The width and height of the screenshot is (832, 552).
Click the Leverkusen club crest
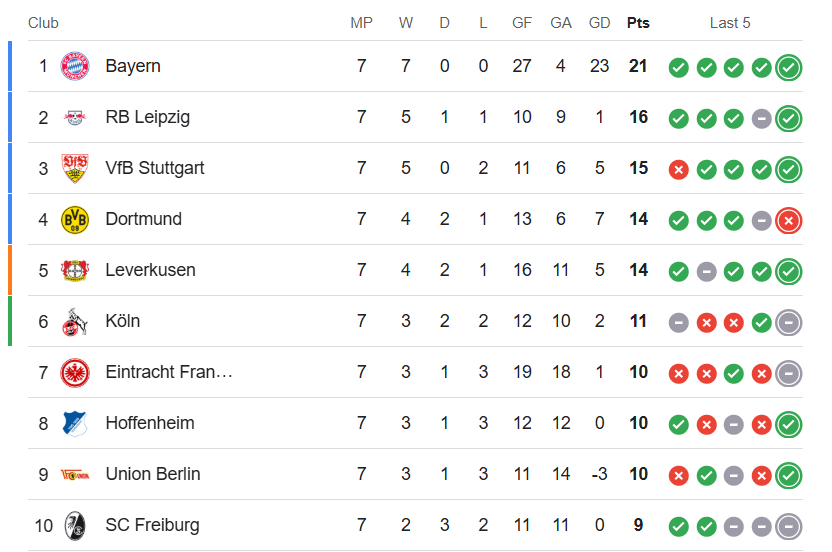[x=75, y=270]
